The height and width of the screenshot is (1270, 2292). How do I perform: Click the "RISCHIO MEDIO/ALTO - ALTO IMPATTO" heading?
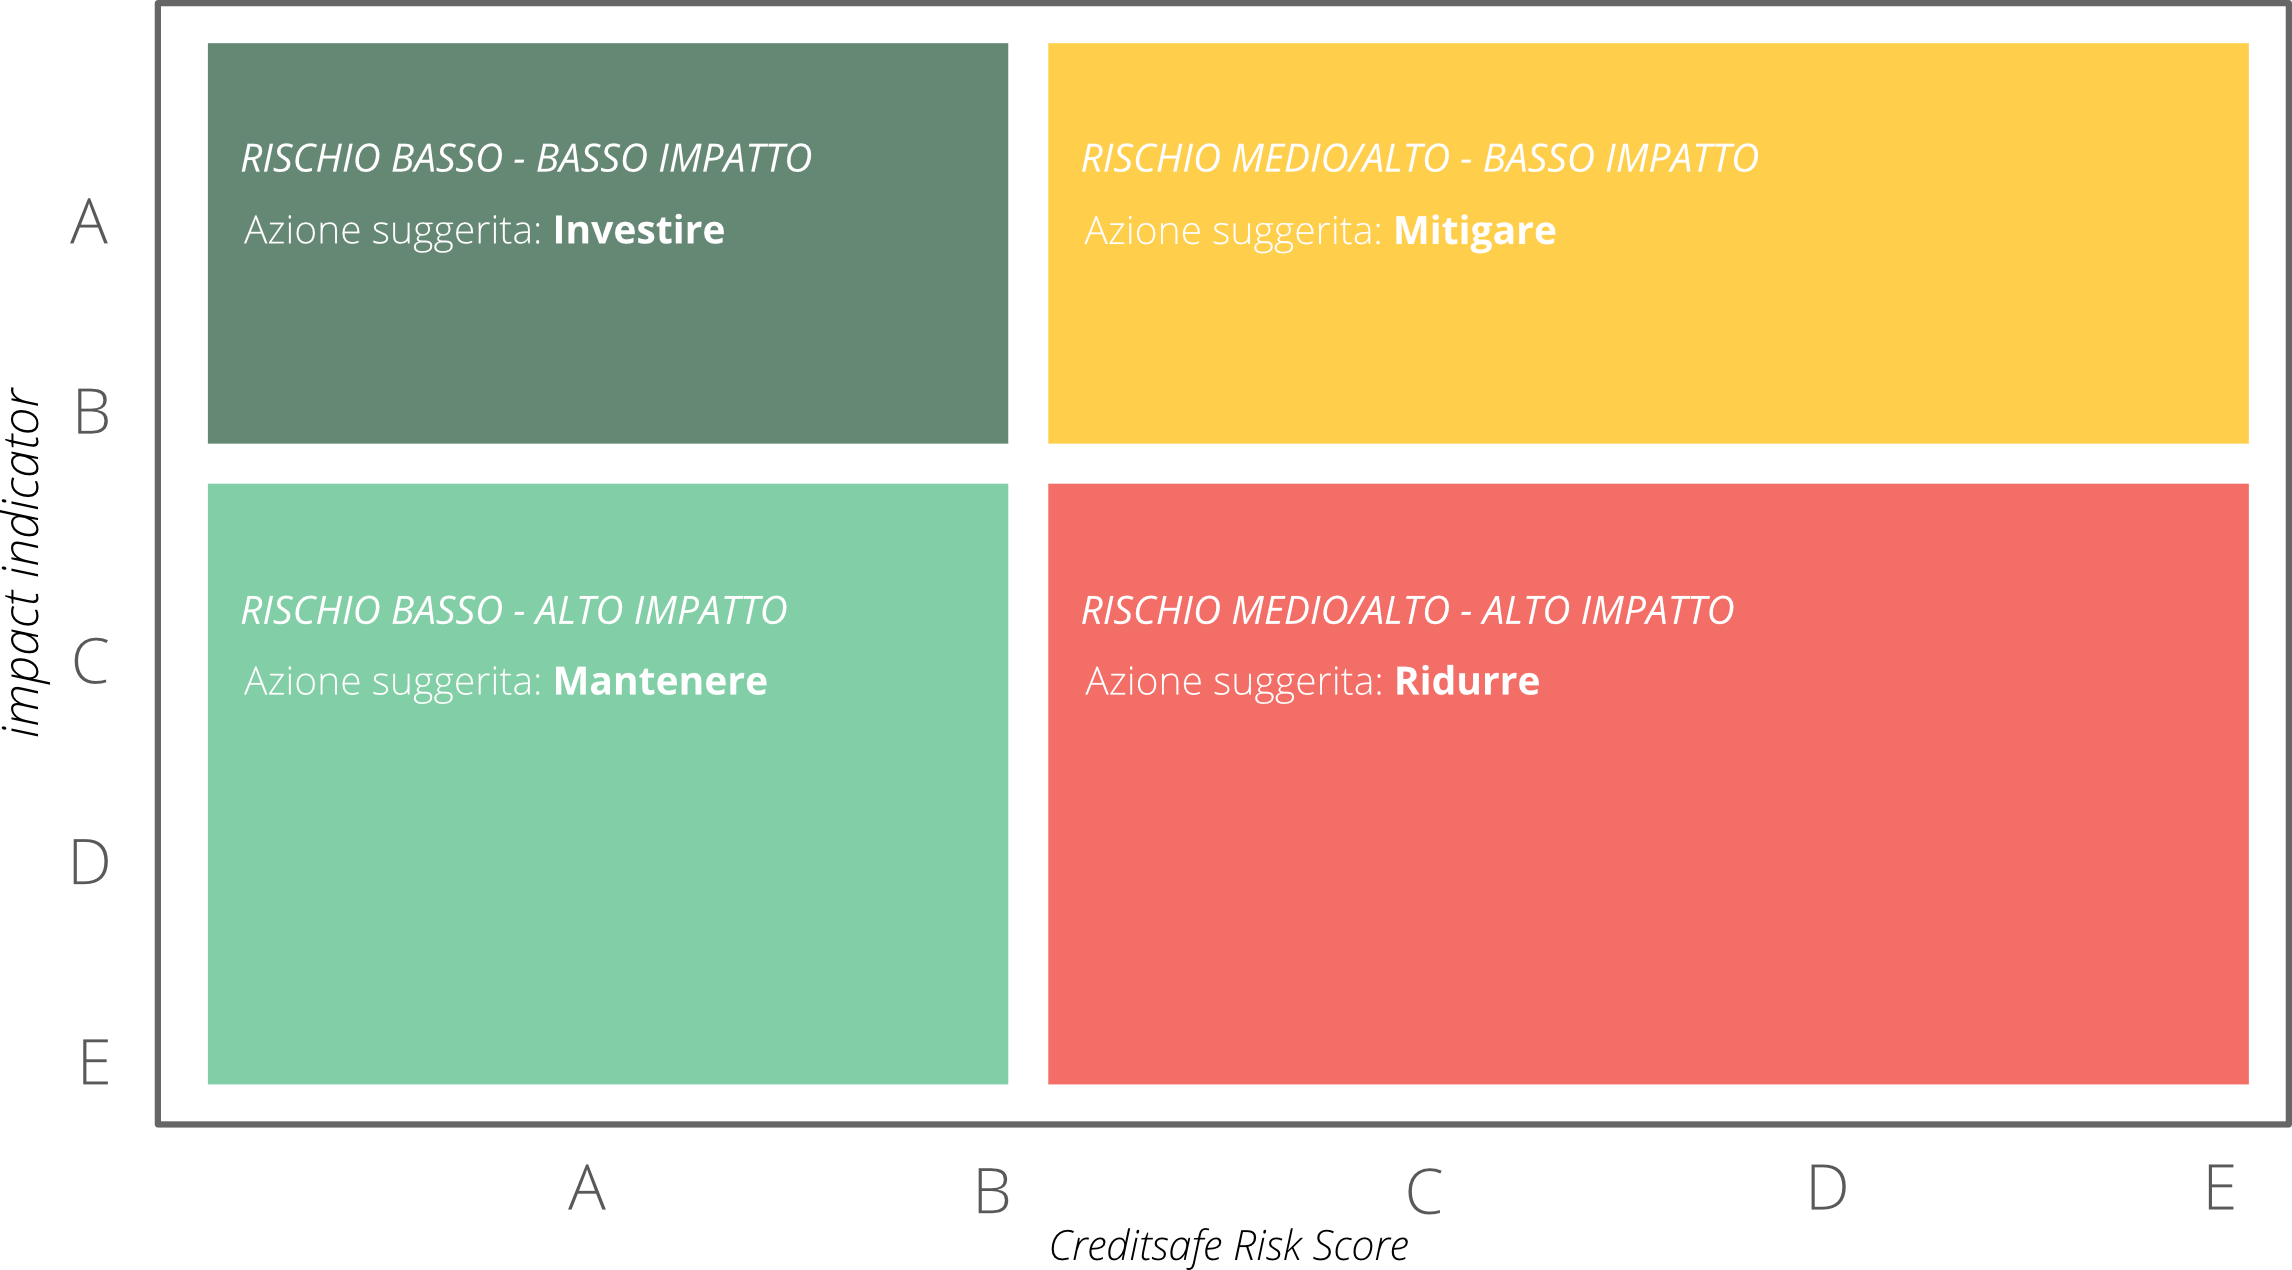(1407, 610)
